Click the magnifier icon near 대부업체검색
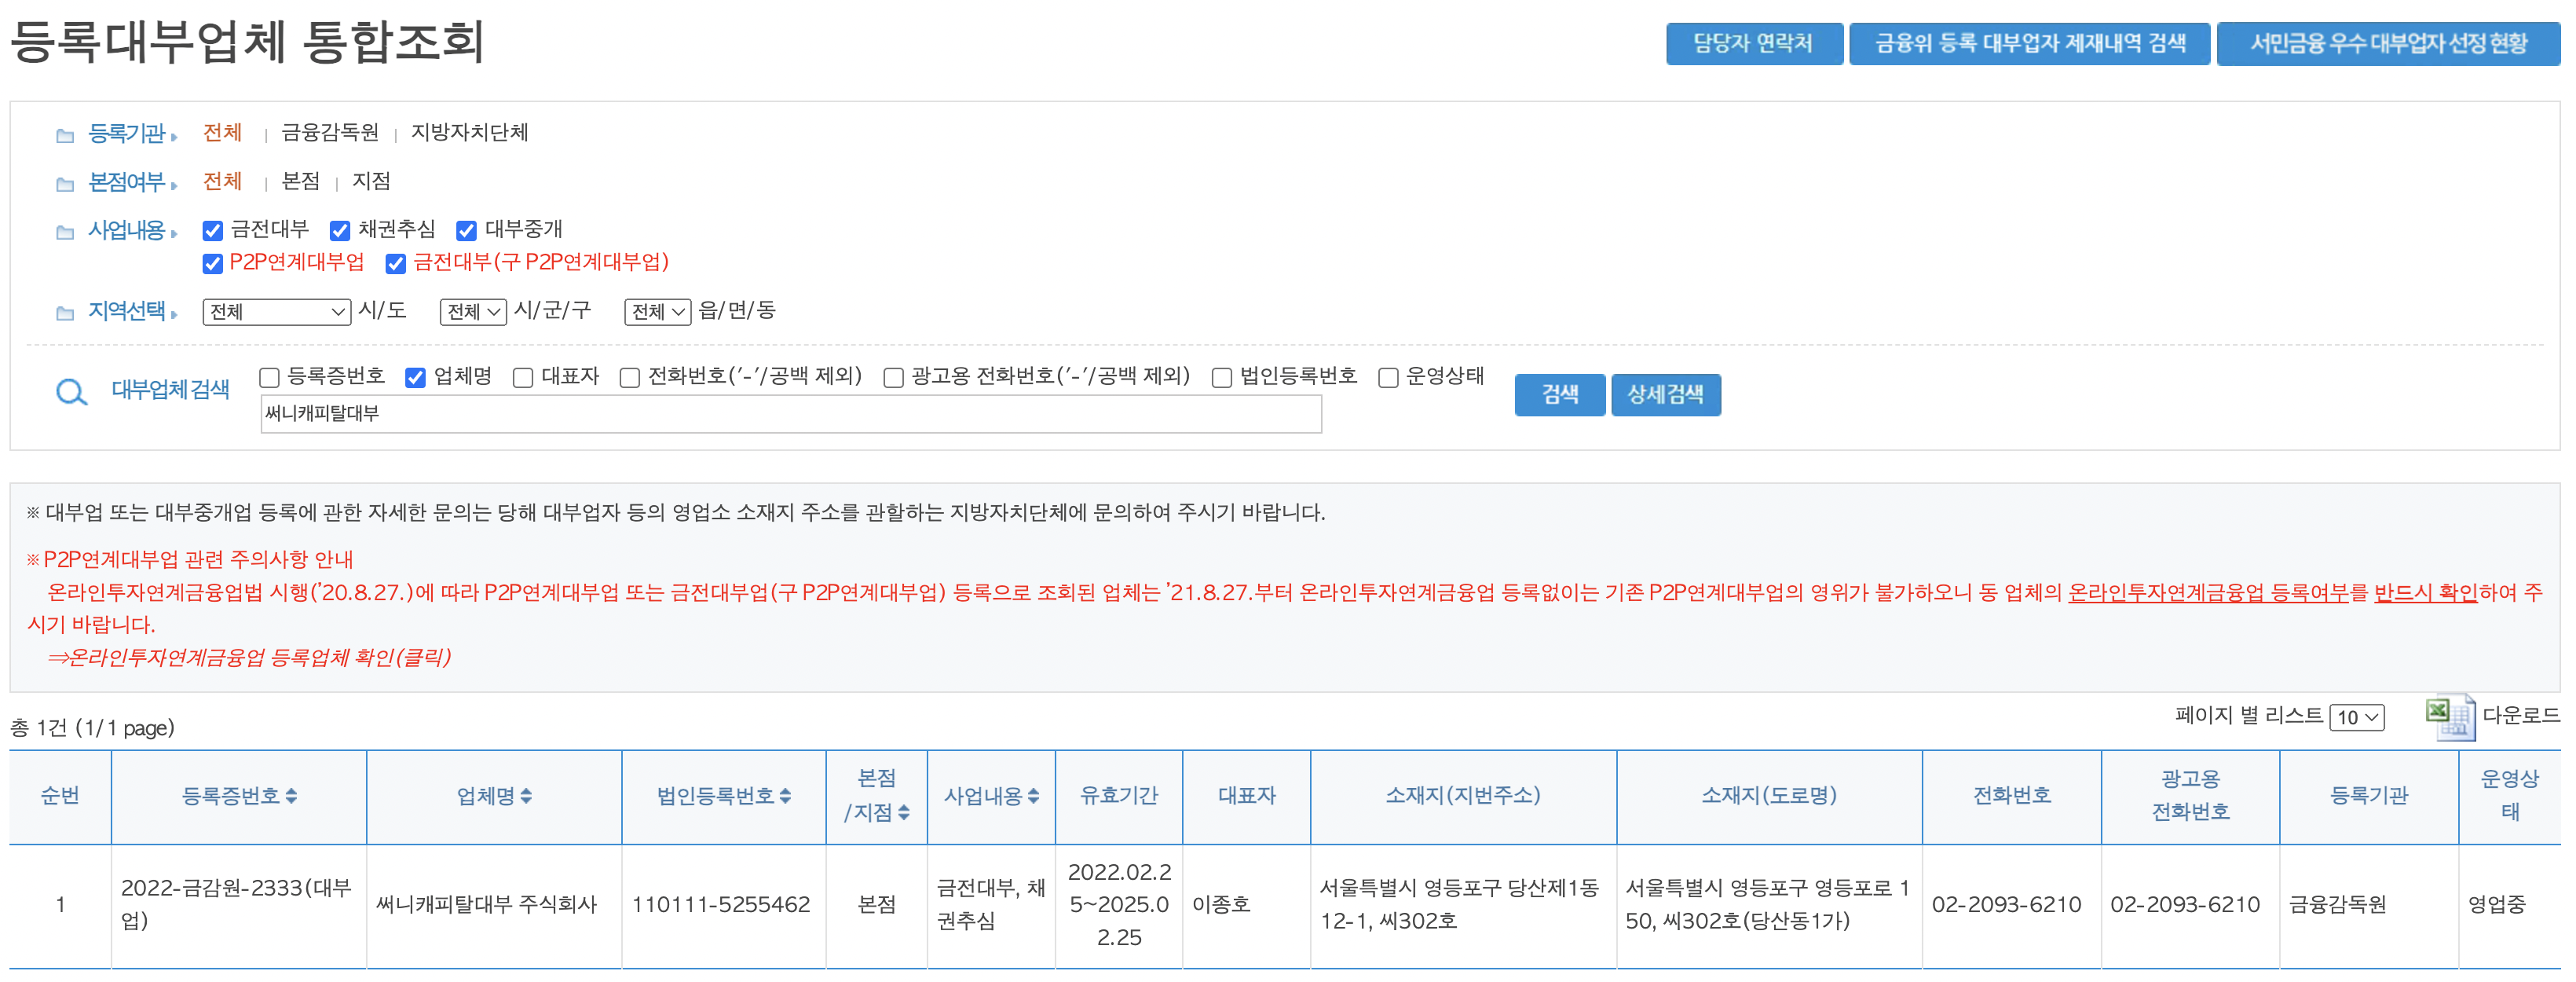 coord(70,391)
